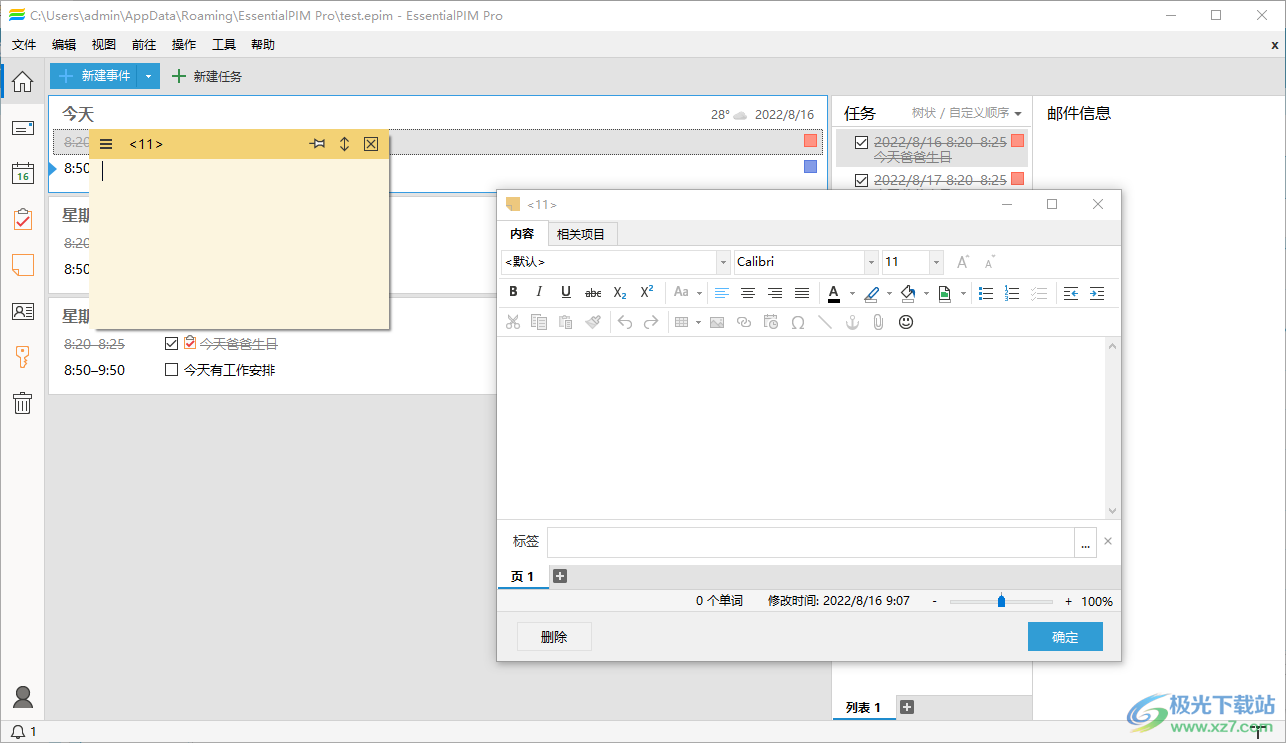Expand the New Event dropdown arrow
This screenshot has width=1286, height=743.
pos(148,76)
